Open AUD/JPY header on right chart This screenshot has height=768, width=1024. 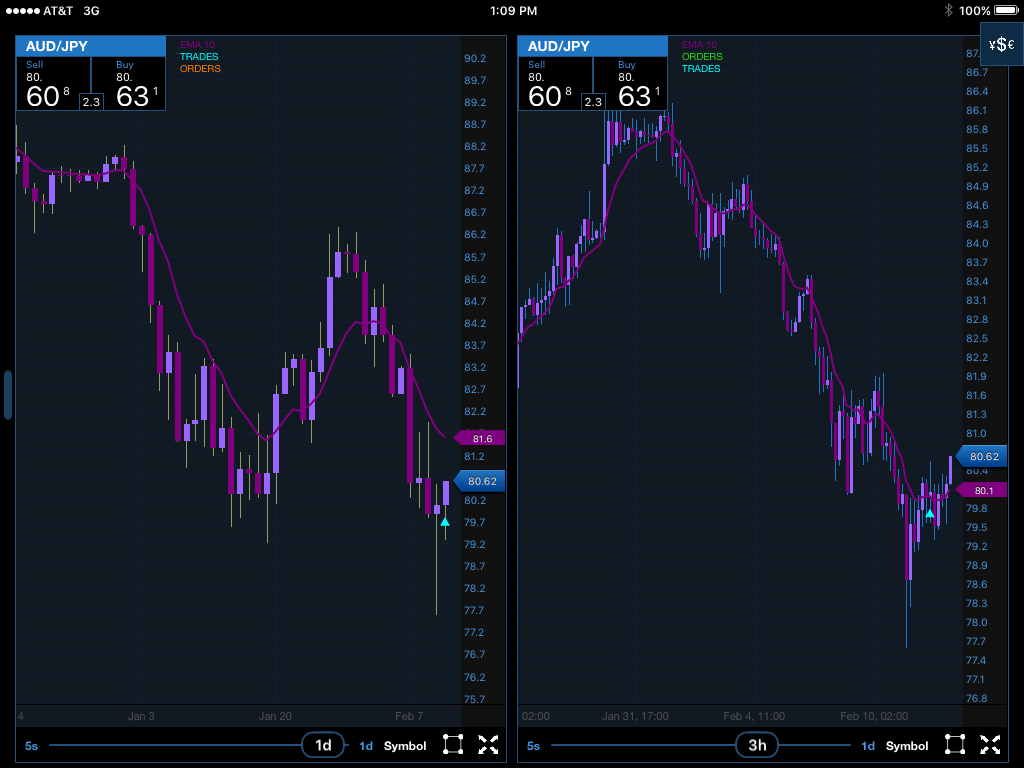tap(592, 46)
